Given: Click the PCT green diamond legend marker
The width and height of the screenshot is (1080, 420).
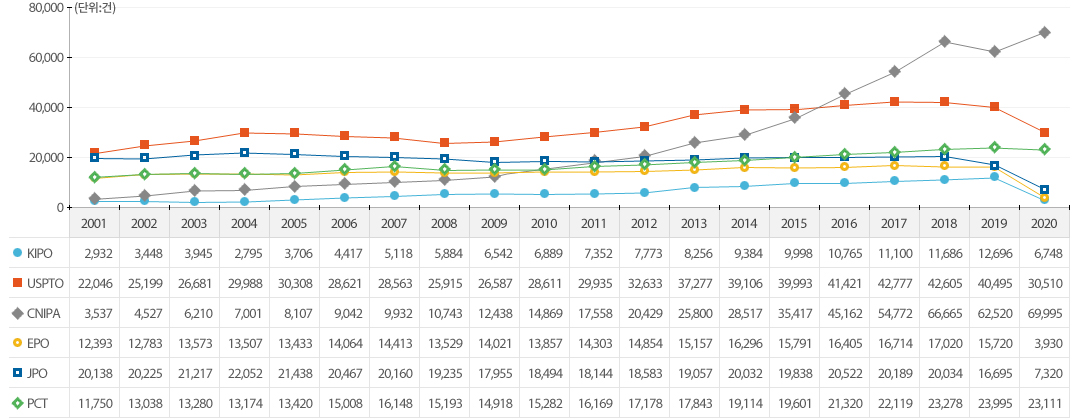Looking at the screenshot, I should tap(16, 402).
